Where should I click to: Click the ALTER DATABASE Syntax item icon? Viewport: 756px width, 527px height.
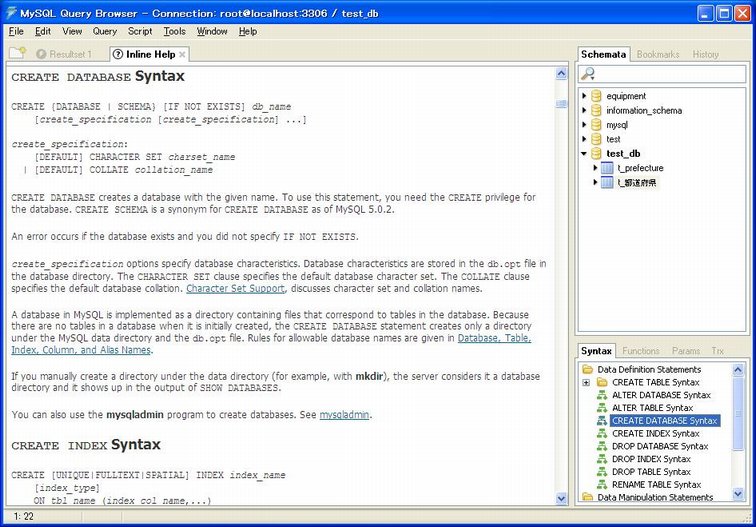click(602, 395)
